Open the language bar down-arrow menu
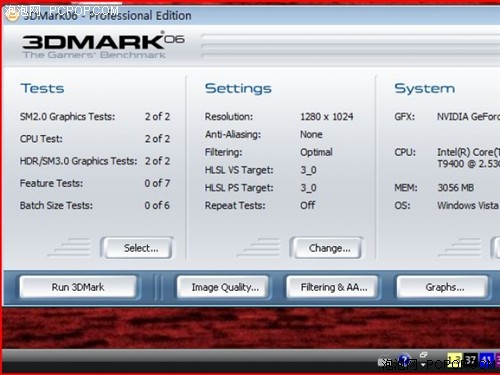This screenshot has width=500, height=375. click(x=423, y=365)
